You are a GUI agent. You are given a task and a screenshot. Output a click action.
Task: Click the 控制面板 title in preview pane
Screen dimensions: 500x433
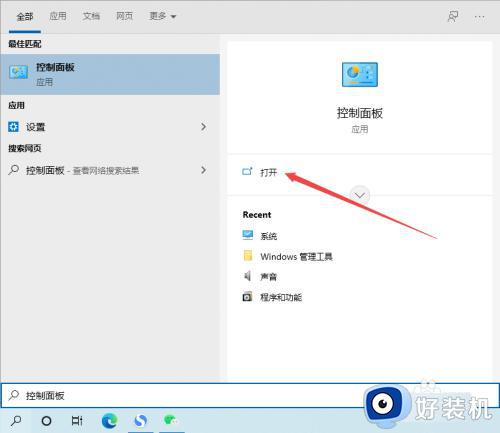[x=360, y=113]
